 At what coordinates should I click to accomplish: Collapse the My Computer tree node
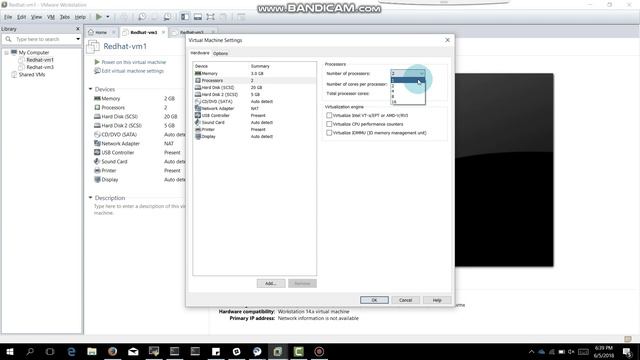(6, 53)
